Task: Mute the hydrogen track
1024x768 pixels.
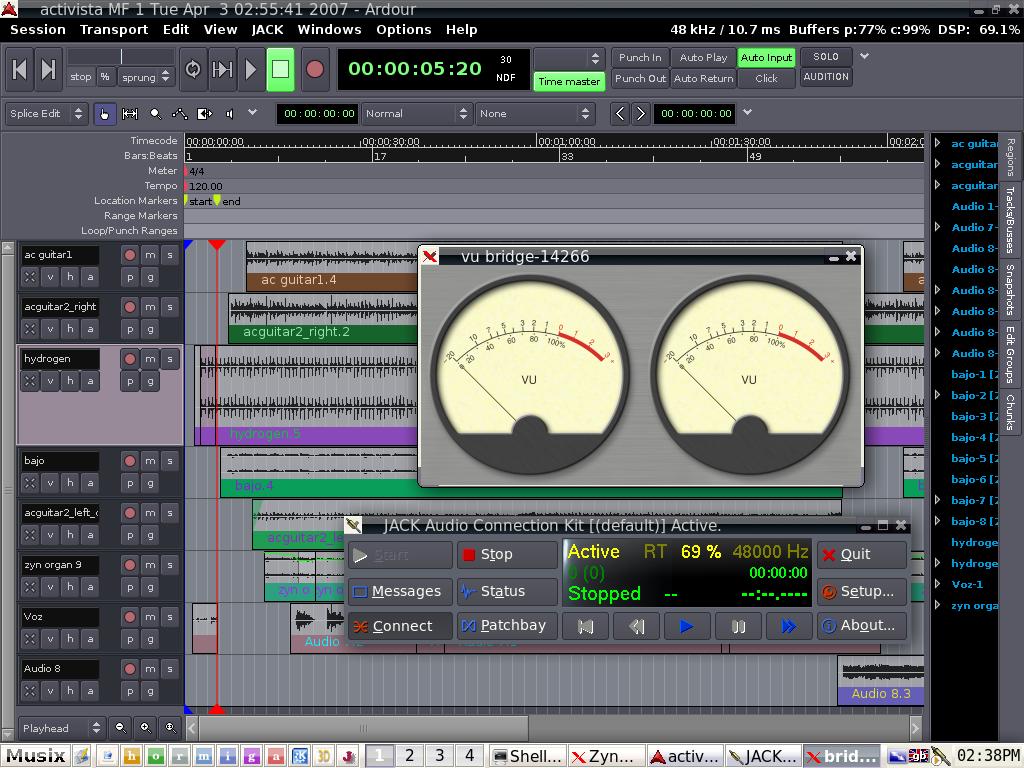Action: pyautogui.click(x=149, y=358)
